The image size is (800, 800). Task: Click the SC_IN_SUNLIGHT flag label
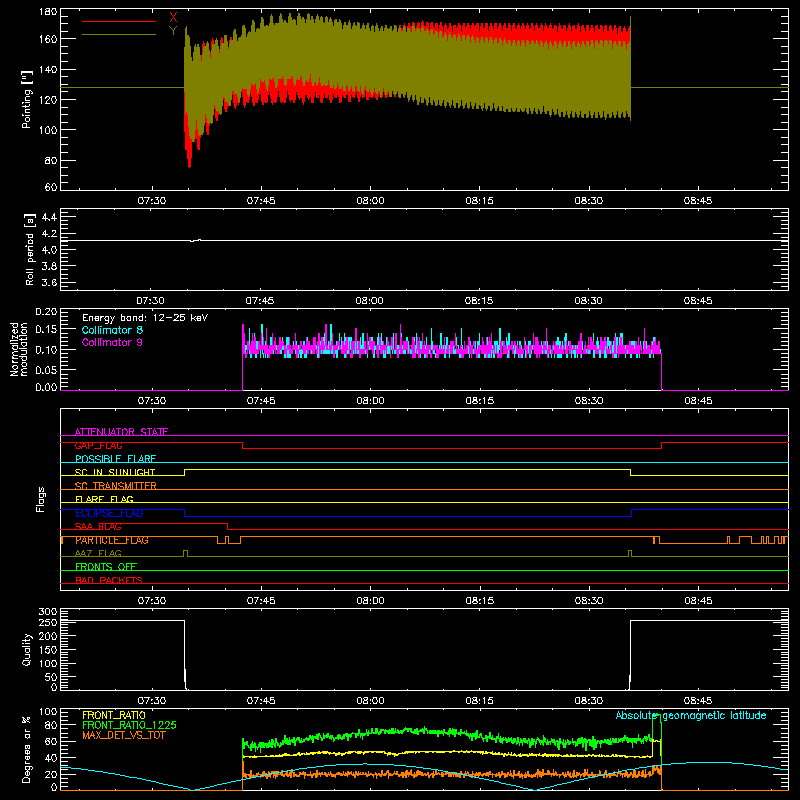coord(115,472)
